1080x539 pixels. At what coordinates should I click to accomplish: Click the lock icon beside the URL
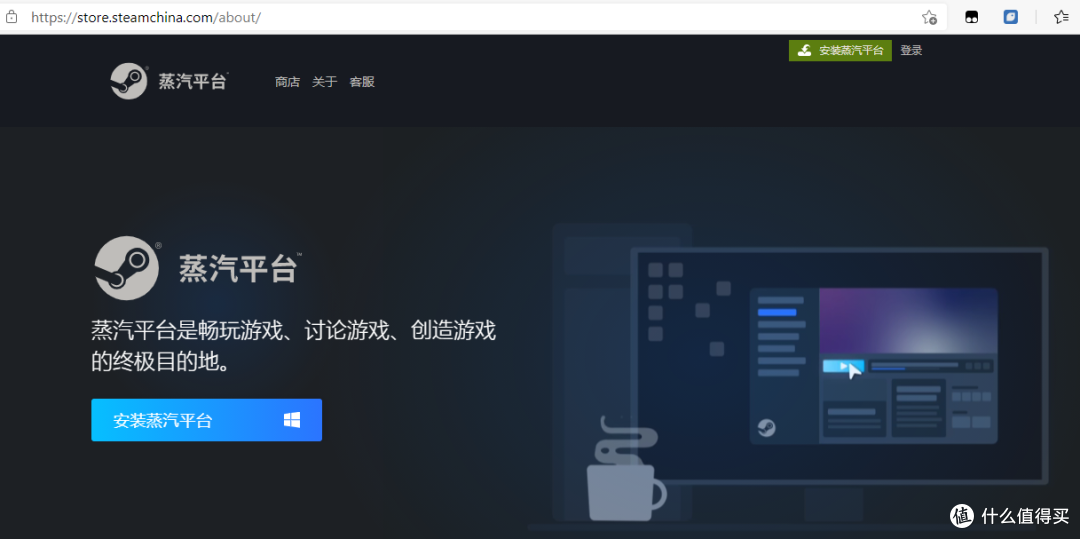click(11, 17)
